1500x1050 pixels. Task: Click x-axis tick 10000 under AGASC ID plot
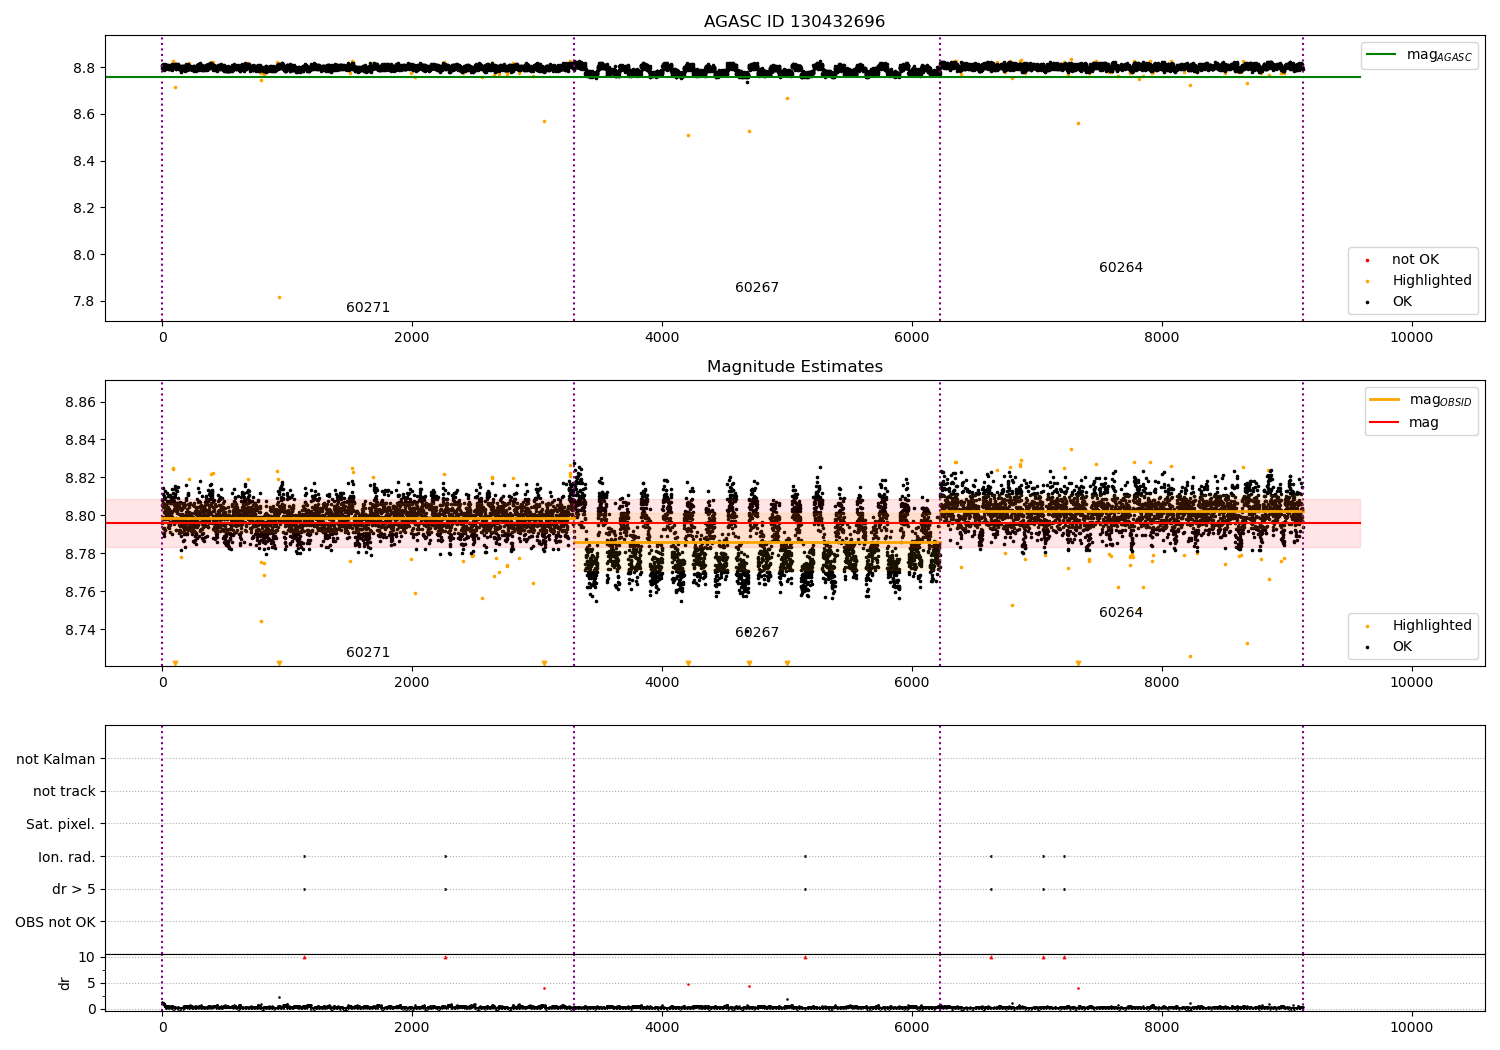(x=1411, y=338)
